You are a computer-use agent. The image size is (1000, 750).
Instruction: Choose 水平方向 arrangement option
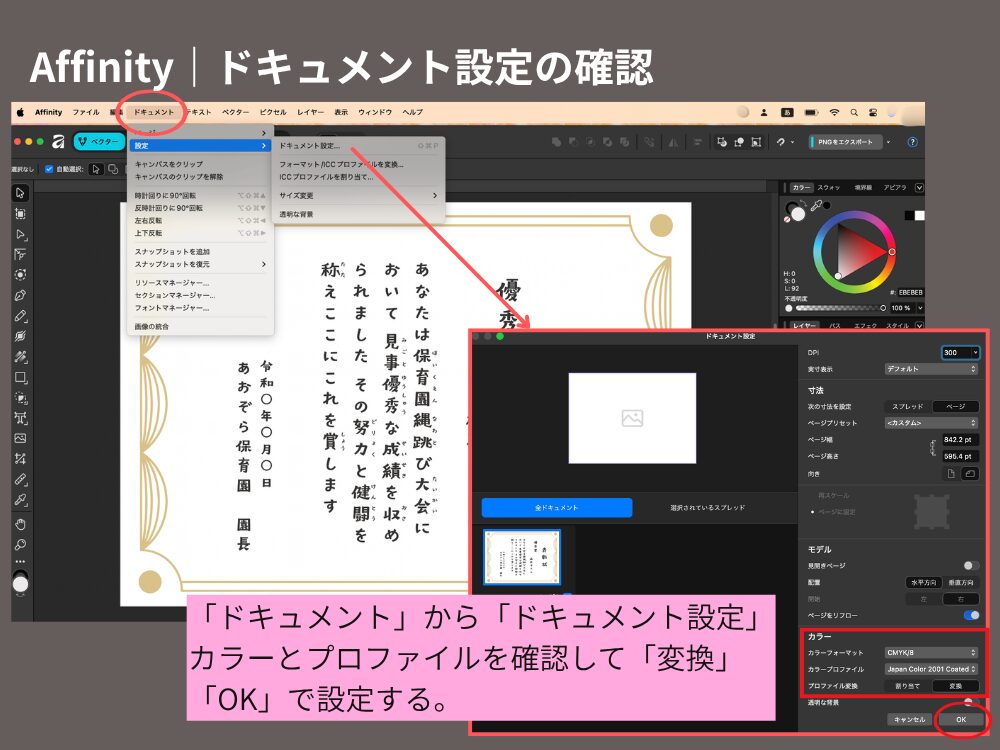tap(923, 582)
